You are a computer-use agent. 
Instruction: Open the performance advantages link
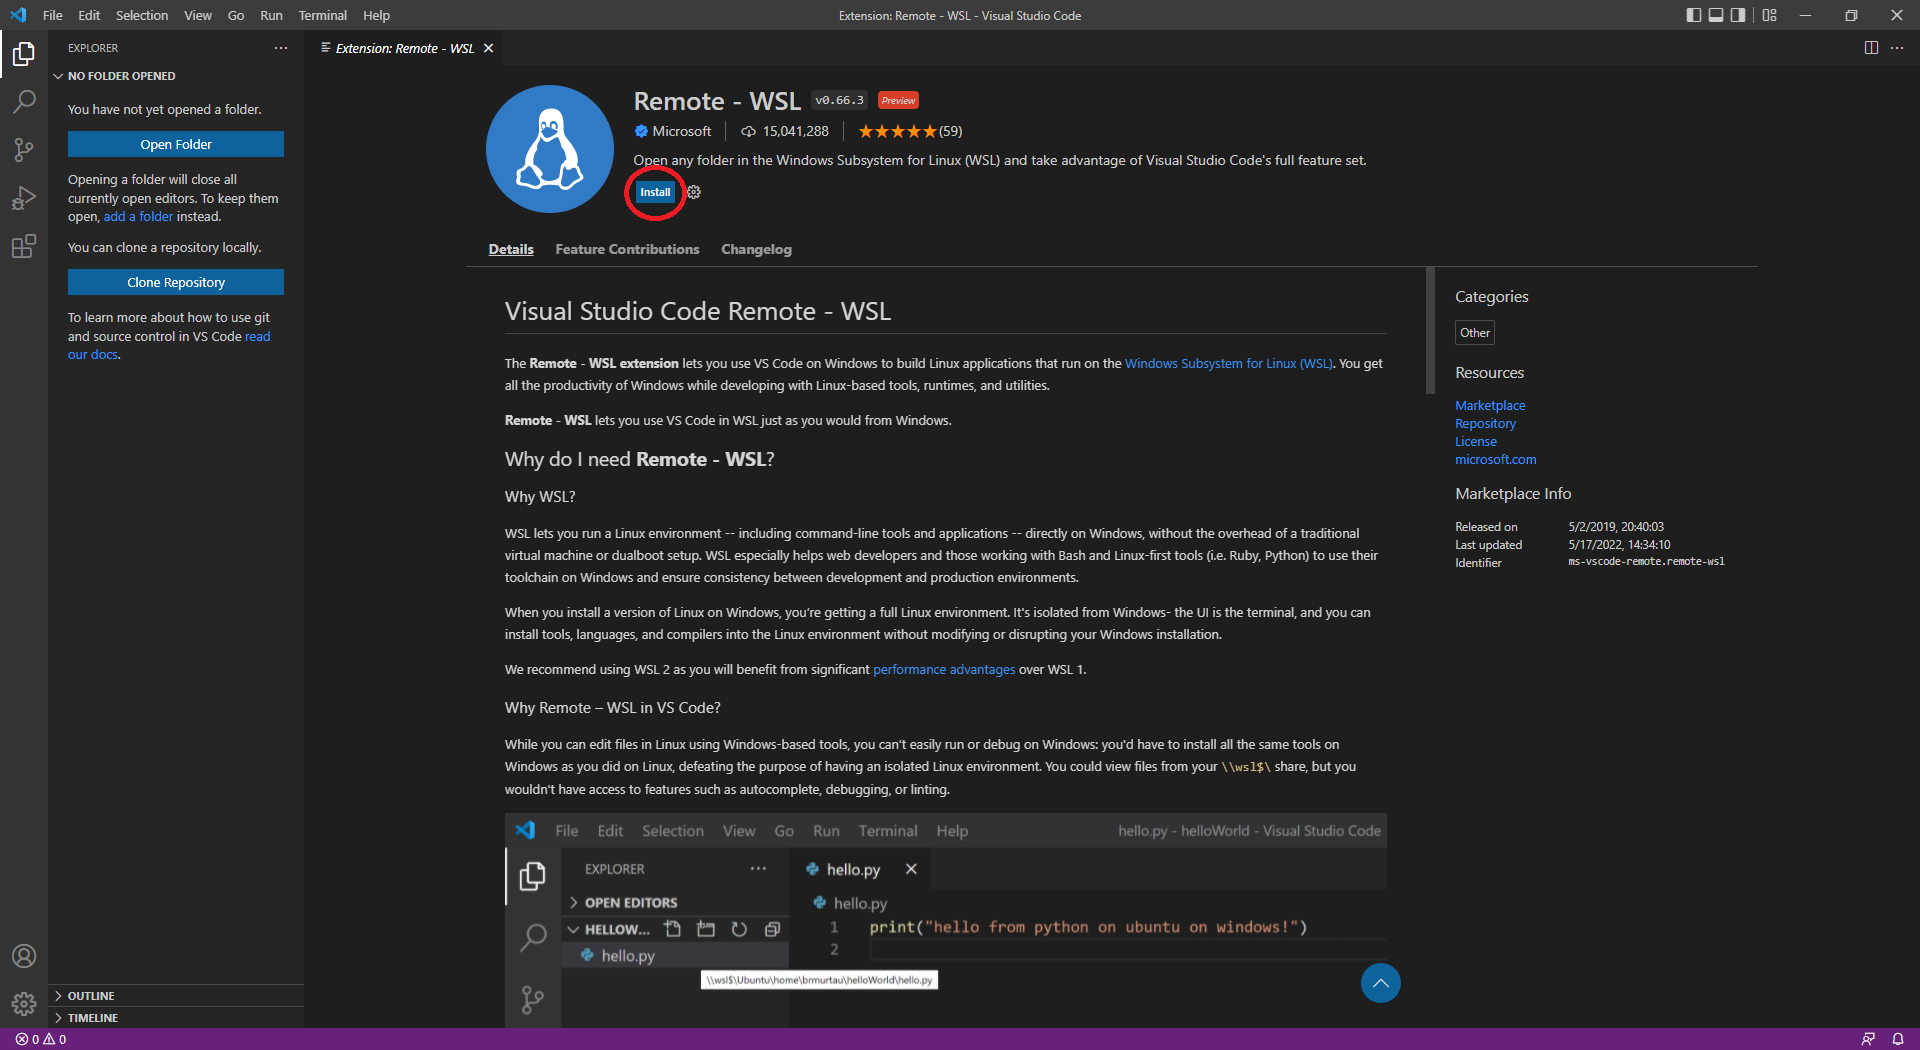click(x=944, y=669)
